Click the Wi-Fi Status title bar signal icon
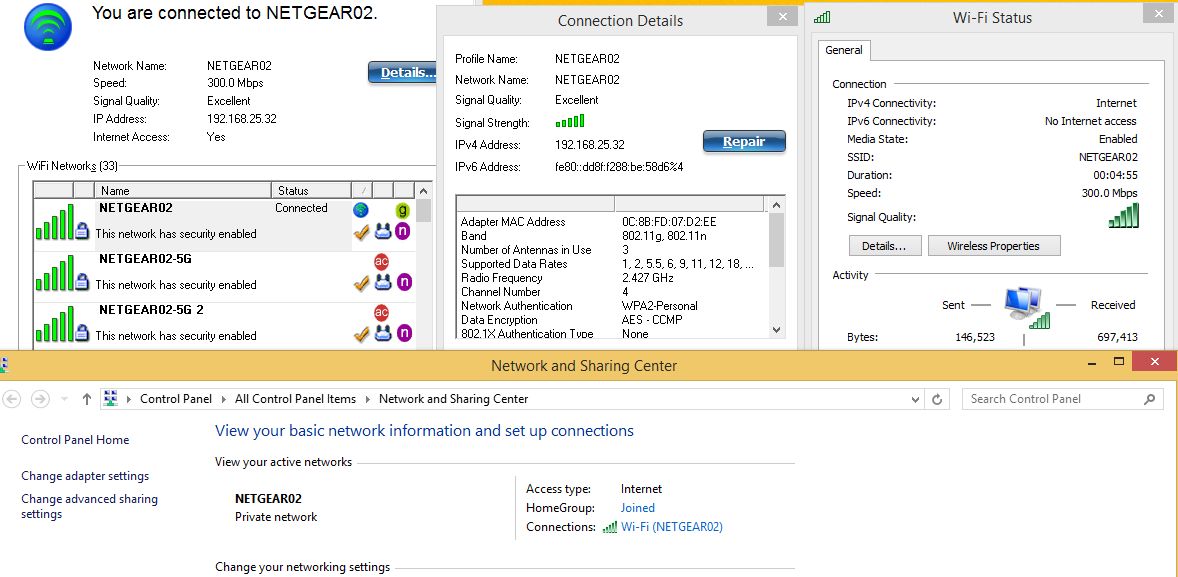 pos(822,18)
